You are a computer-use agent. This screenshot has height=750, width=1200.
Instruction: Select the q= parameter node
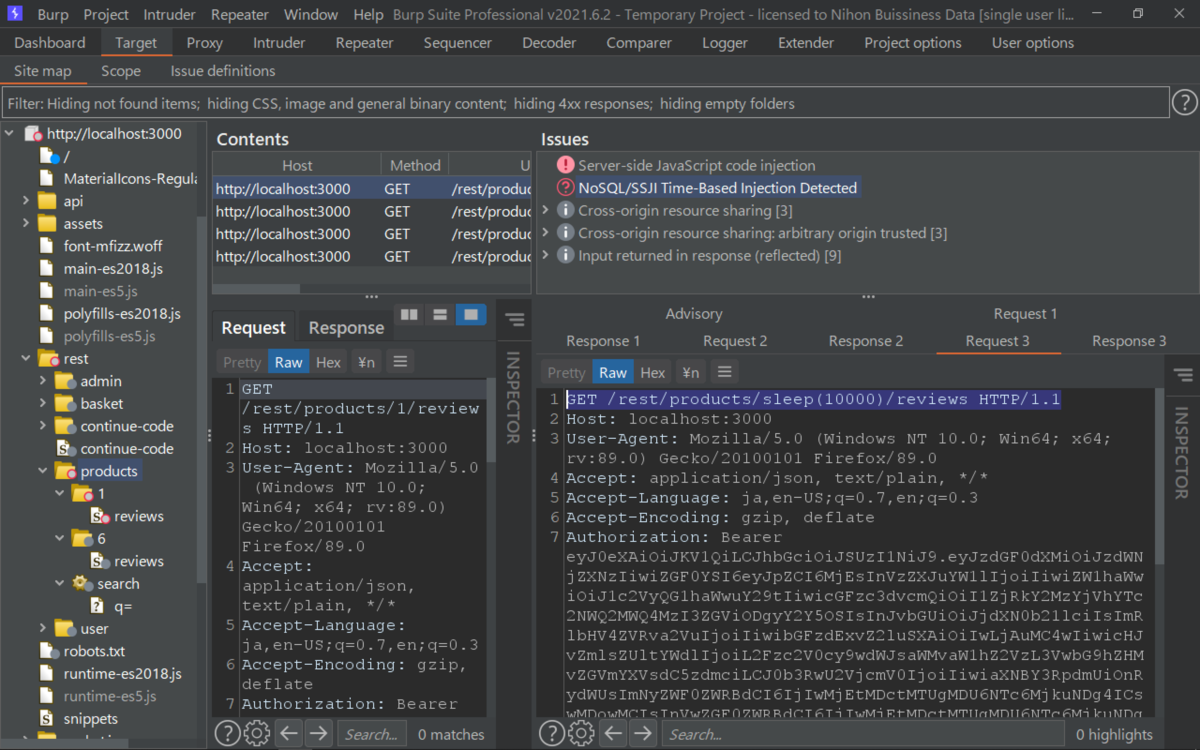(x=123, y=606)
